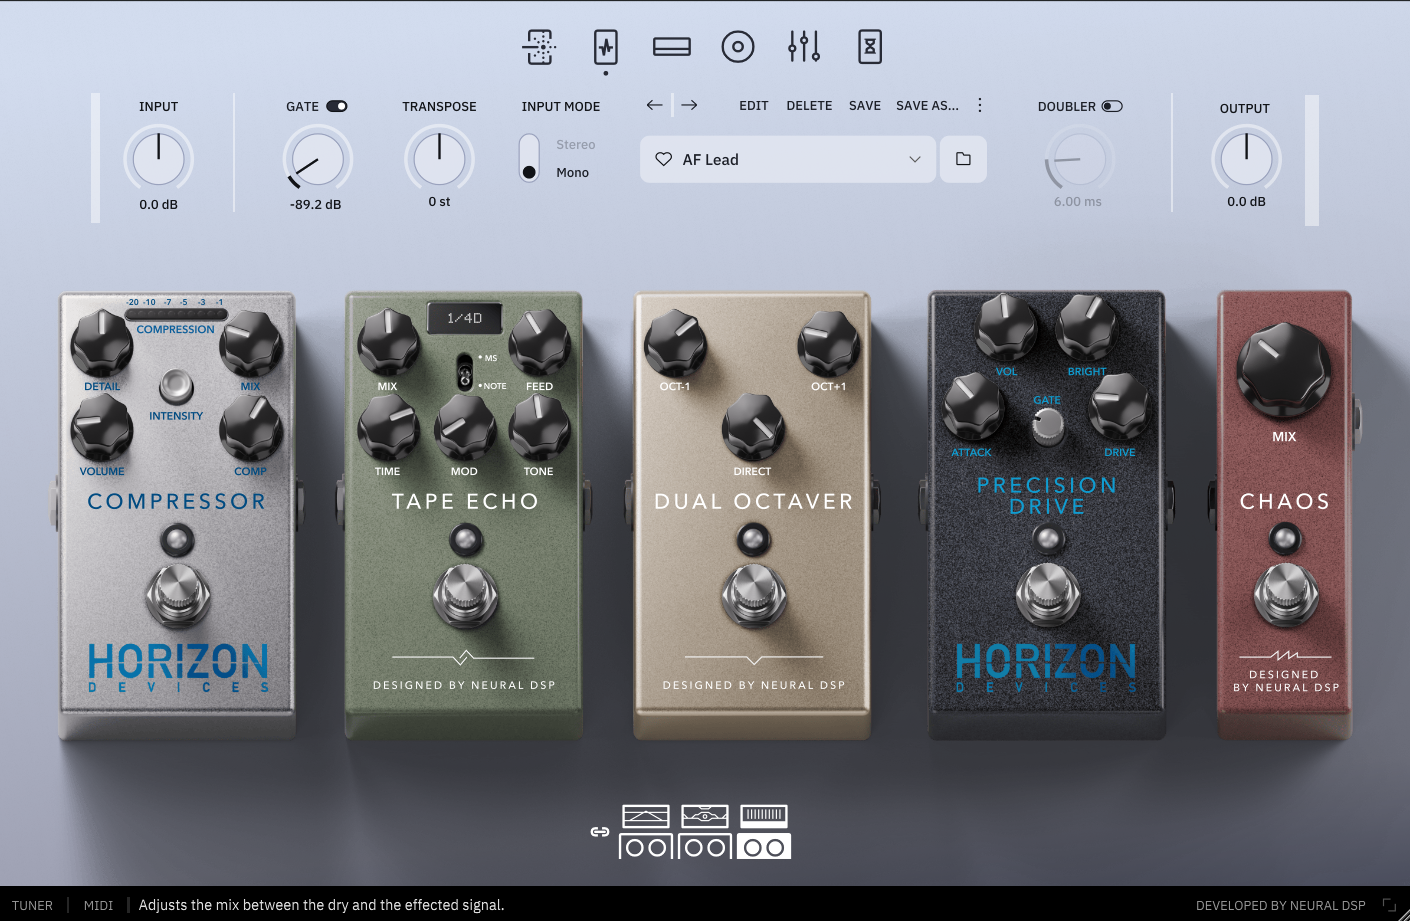The width and height of the screenshot is (1410, 921).
Task: Click DELETE in the preset toolbar
Action: point(809,105)
